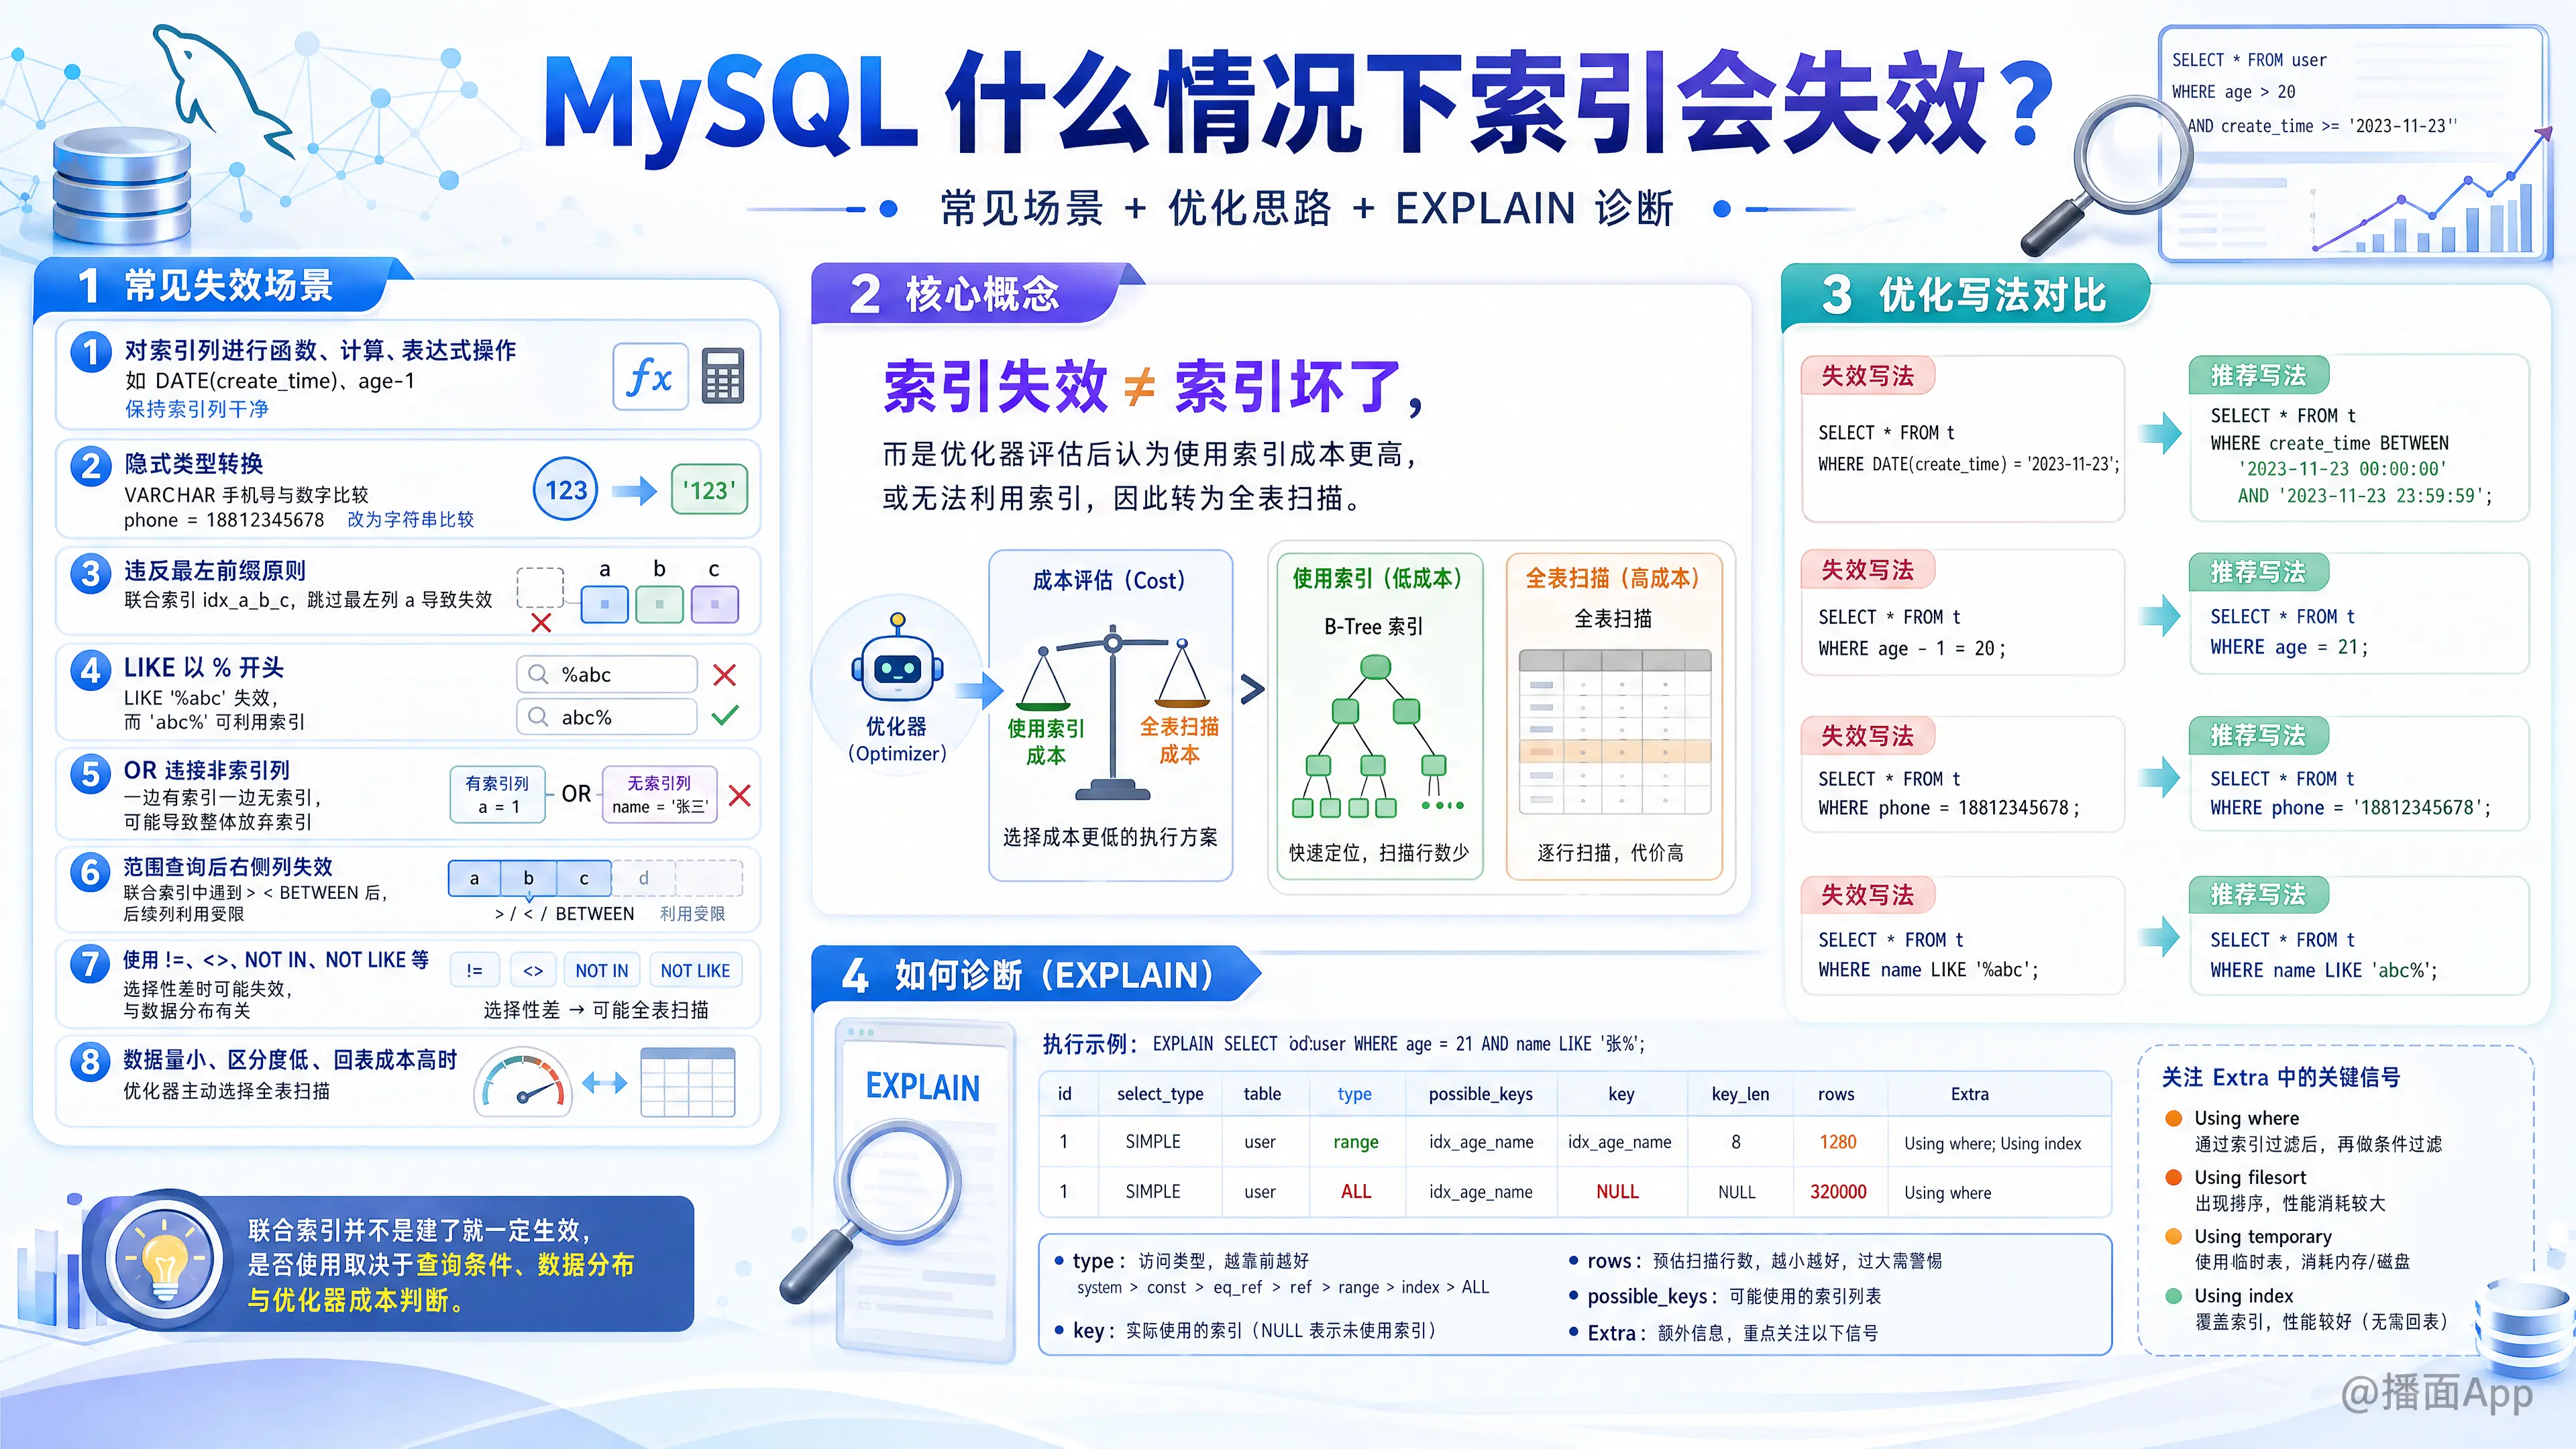Click the B-Tree index root node
This screenshot has height=1449, width=2576.
click(1376, 666)
